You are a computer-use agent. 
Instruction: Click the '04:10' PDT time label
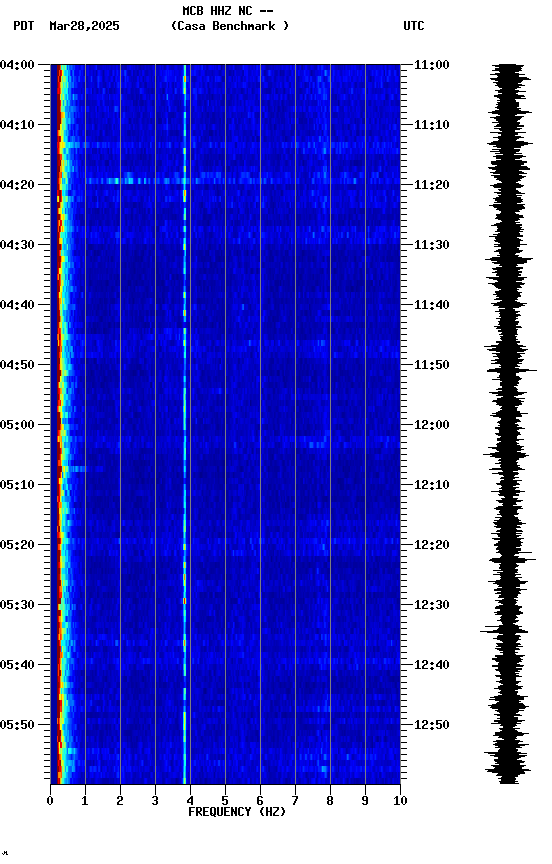17,125
